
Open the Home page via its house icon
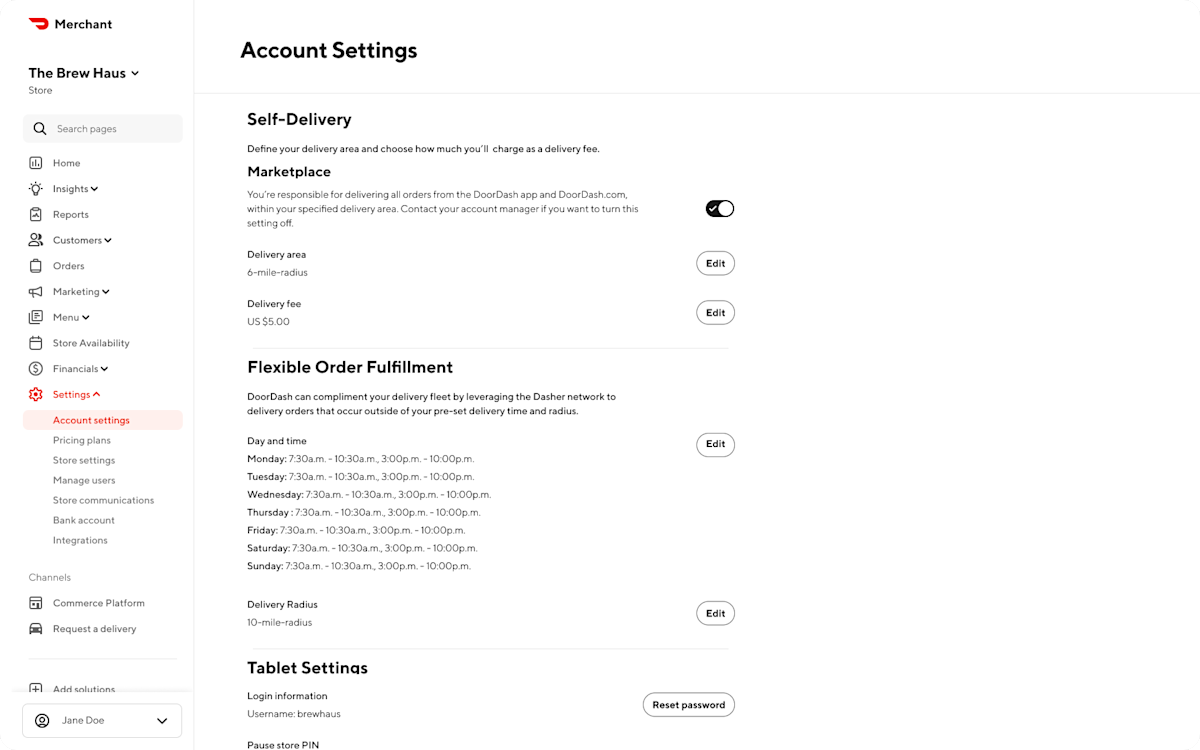37,163
